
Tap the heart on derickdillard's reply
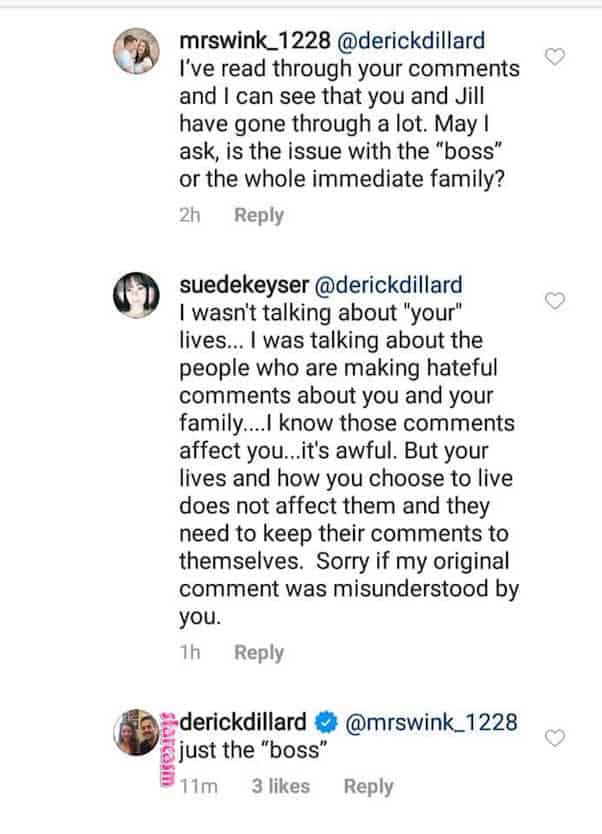tap(554, 738)
